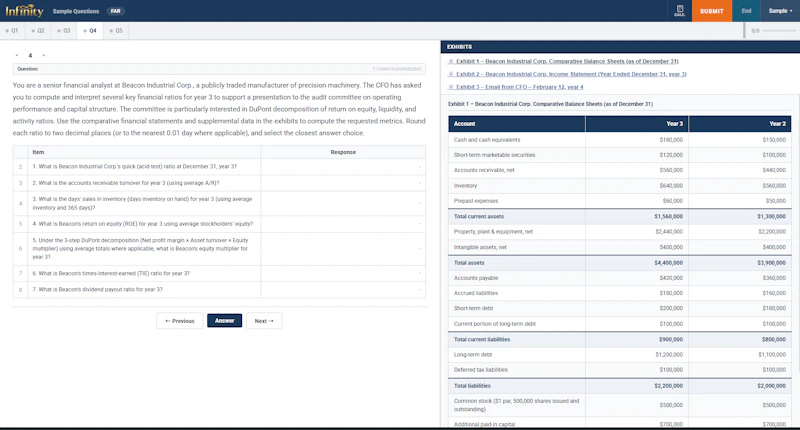This screenshot has height=430, width=800.
Task: Select the Inventory row label
Action: (465, 186)
